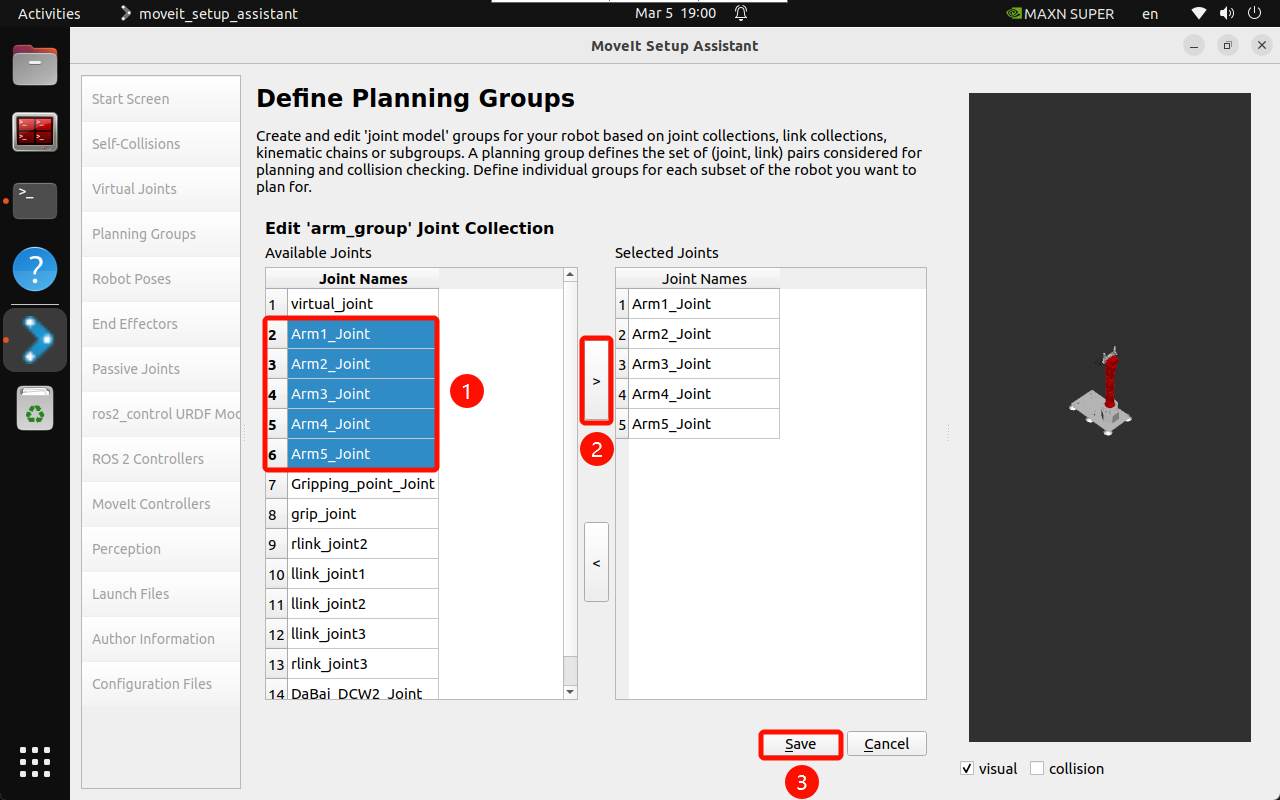The image size is (1280, 800).
Task: Open the en language indicator menu
Action: (1150, 14)
